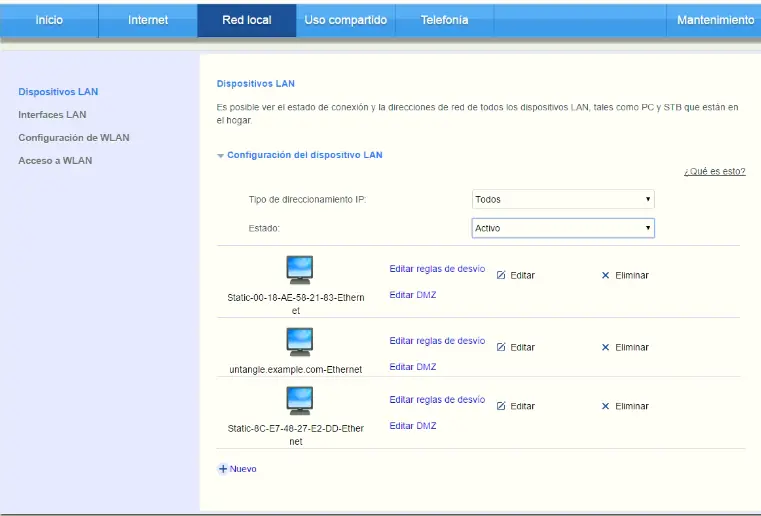Click the Eliminar label for Static-8C-E7-48-27-E2-DD
This screenshot has width=761, height=516.
632,406
